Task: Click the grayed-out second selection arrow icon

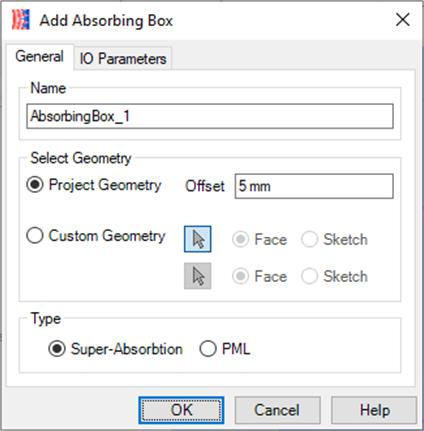Action: click(x=198, y=276)
